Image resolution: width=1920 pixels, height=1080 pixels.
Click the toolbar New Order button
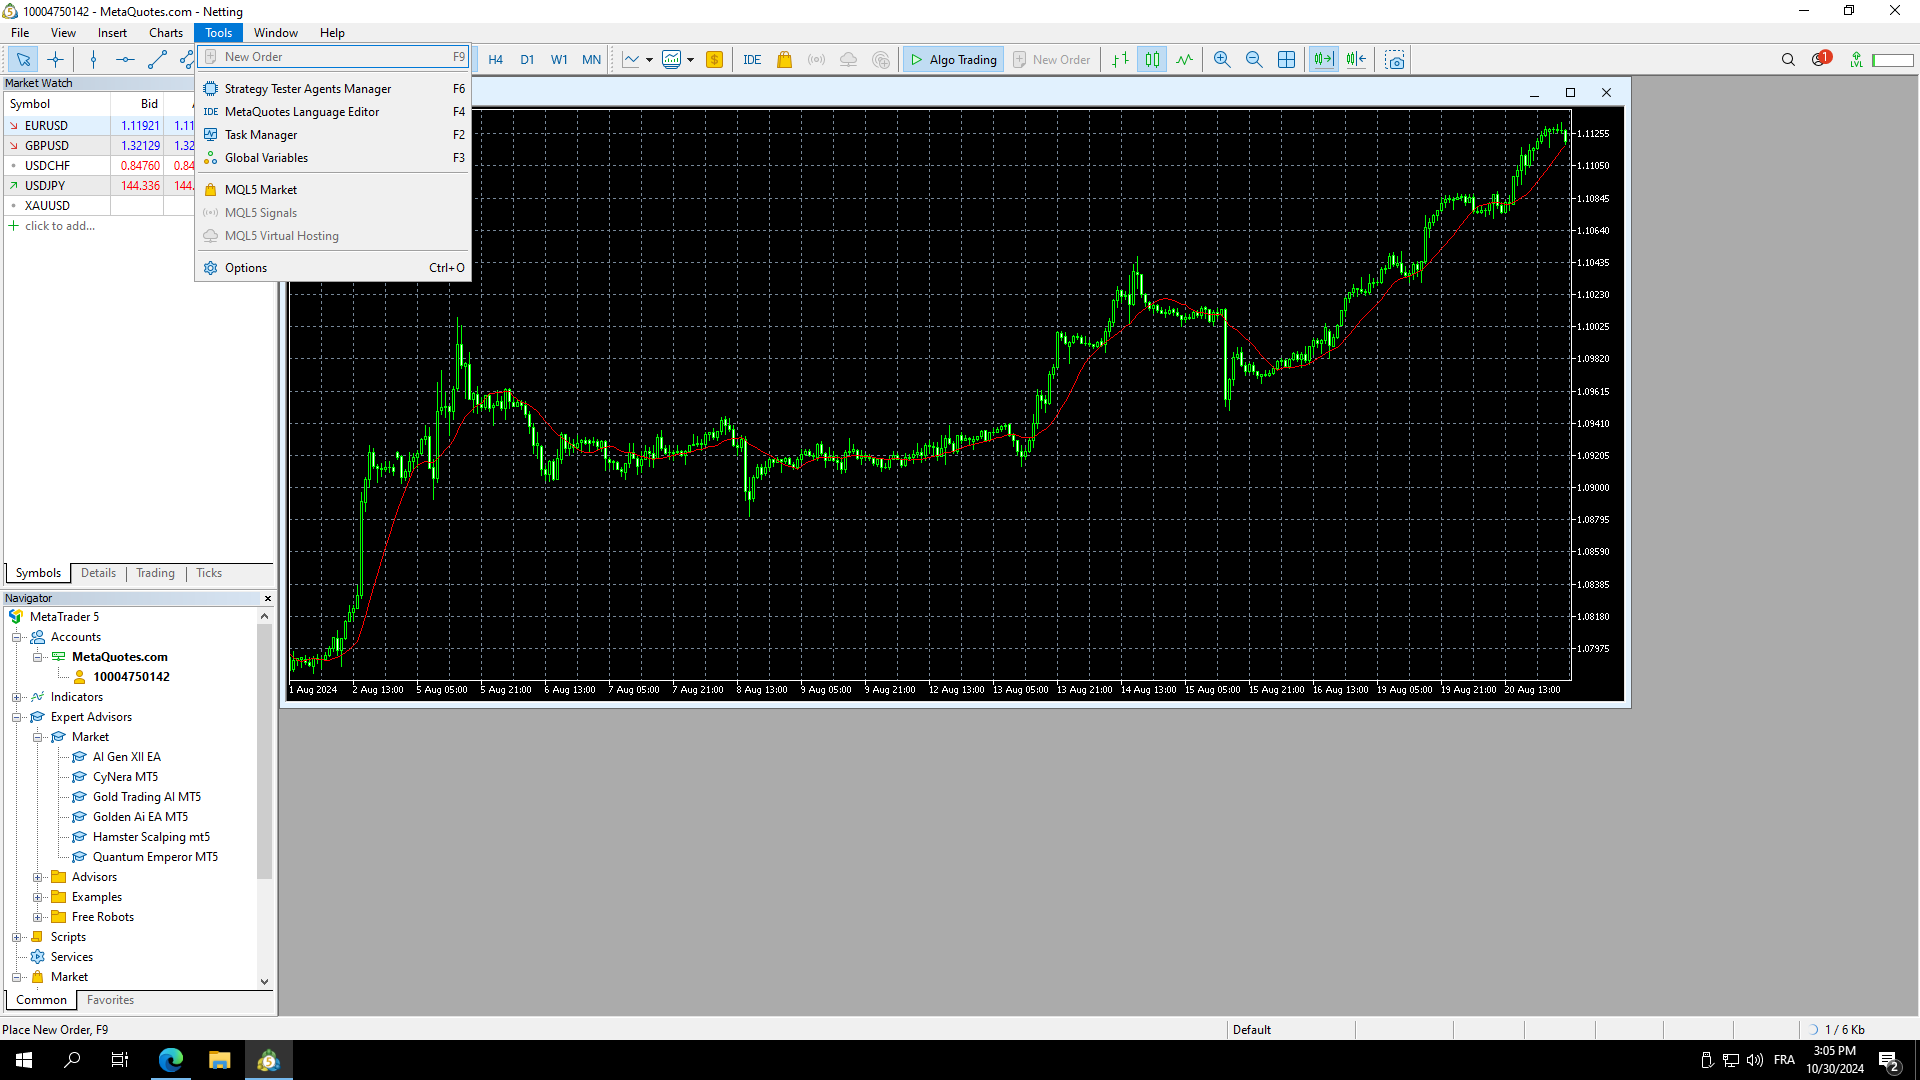1052,60
